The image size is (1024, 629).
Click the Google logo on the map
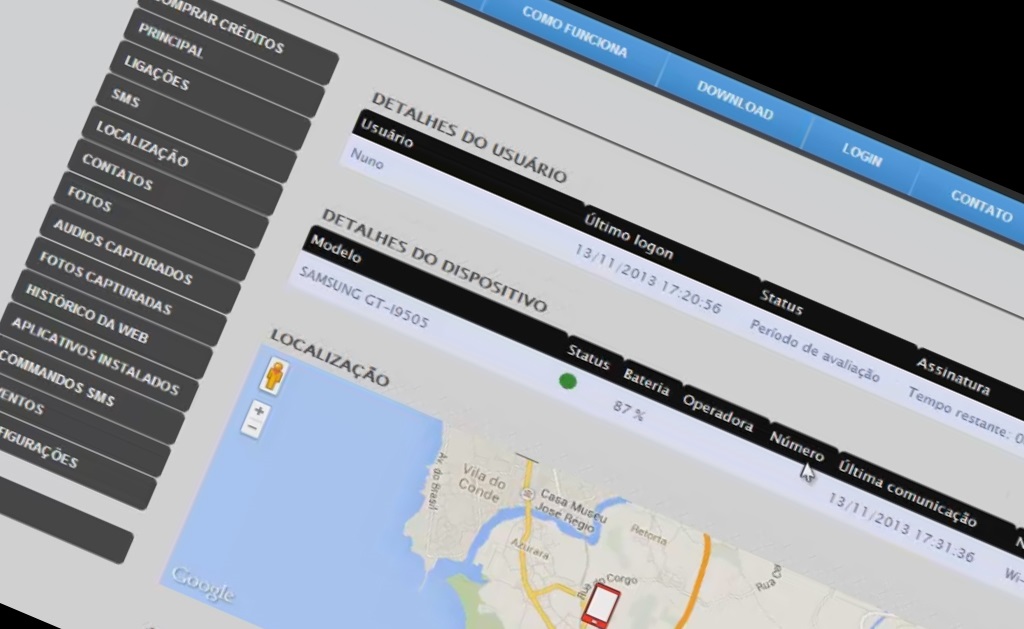(202, 584)
